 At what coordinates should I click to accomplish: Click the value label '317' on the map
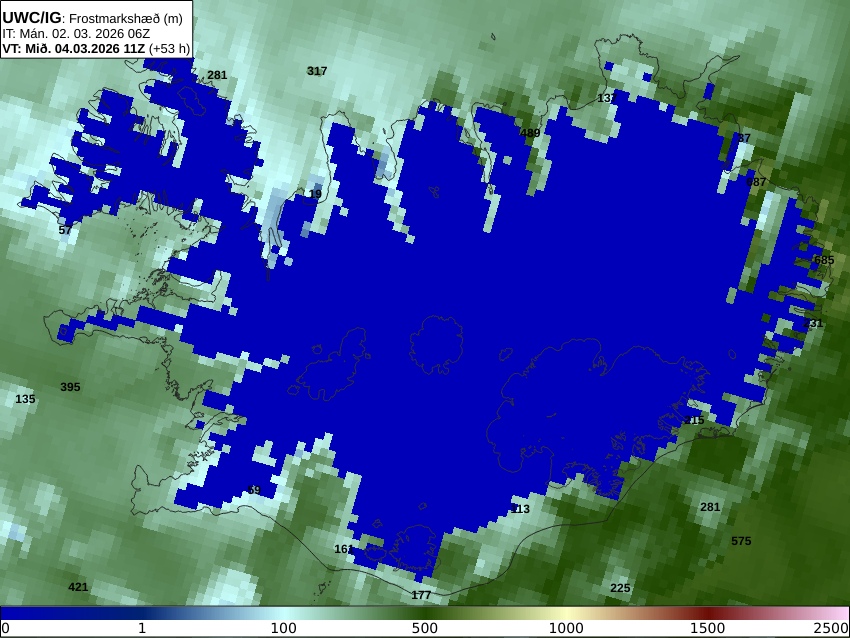(317, 71)
